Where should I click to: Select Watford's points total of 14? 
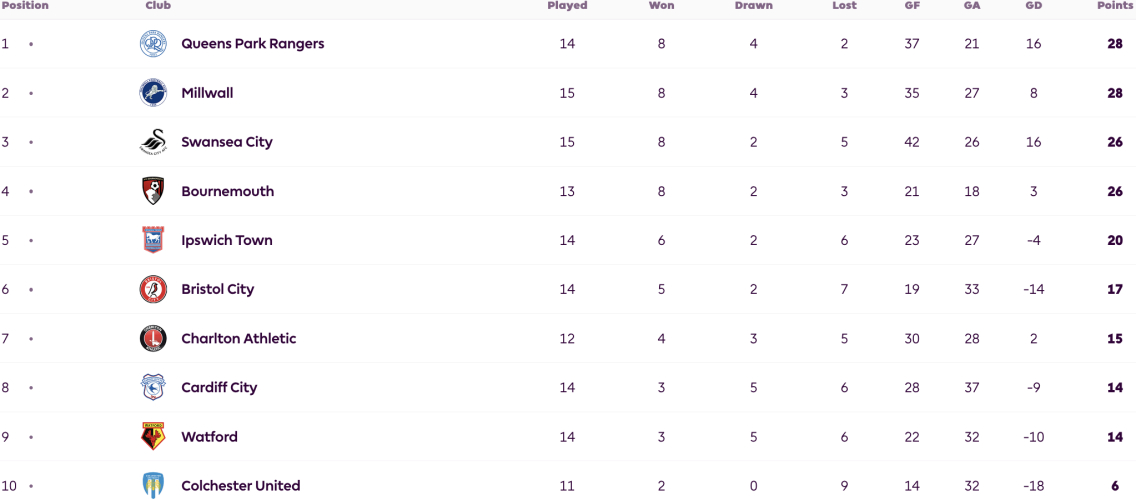pos(1115,437)
